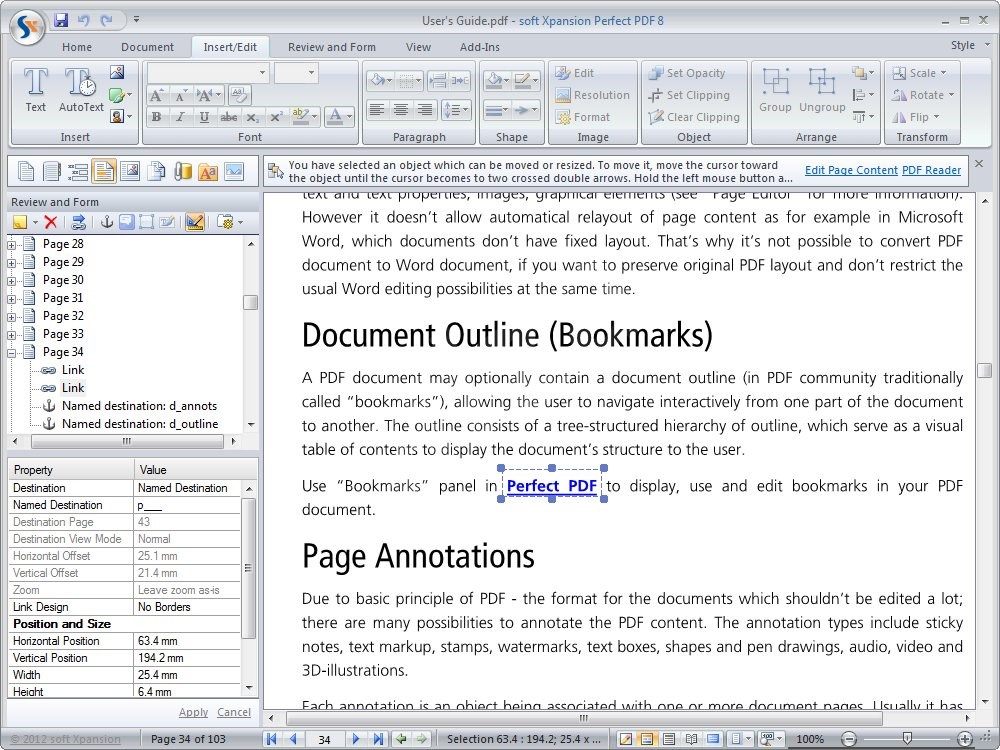Viewport: 1000px width, 750px height.
Task: Set paragraph alignment to left
Action: tap(377, 110)
